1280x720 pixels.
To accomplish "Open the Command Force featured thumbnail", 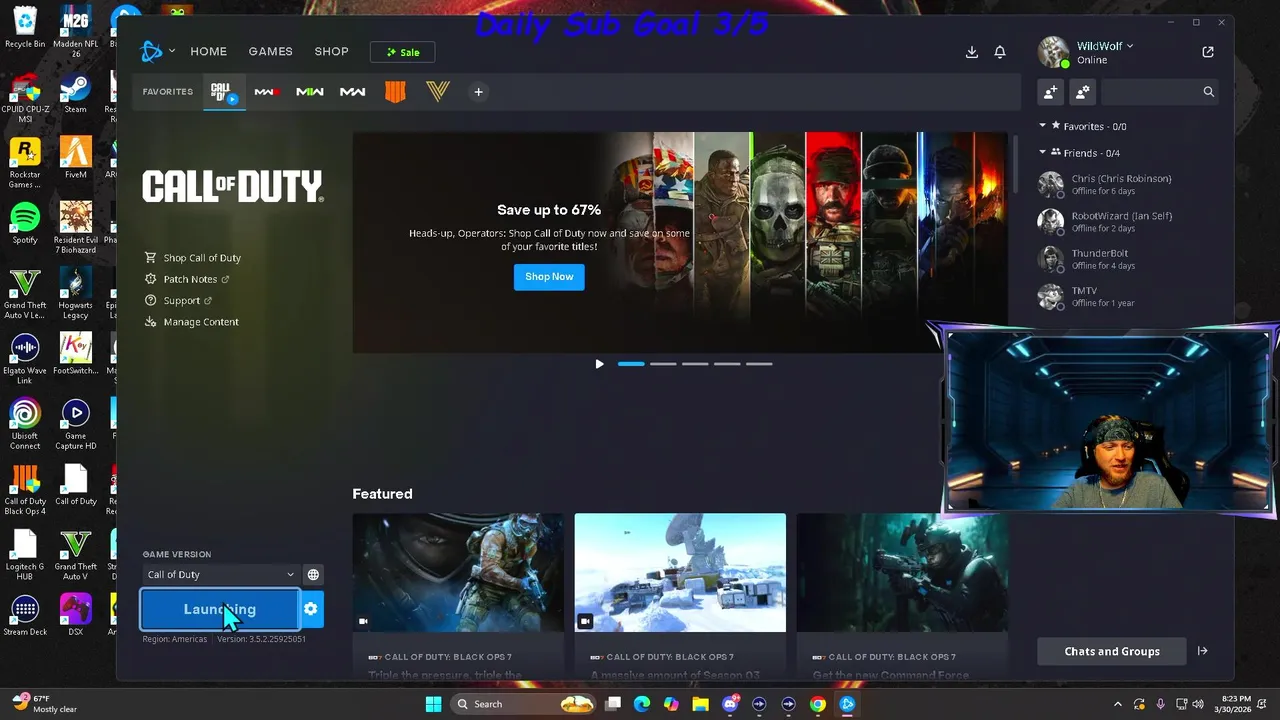I will click(x=902, y=573).
